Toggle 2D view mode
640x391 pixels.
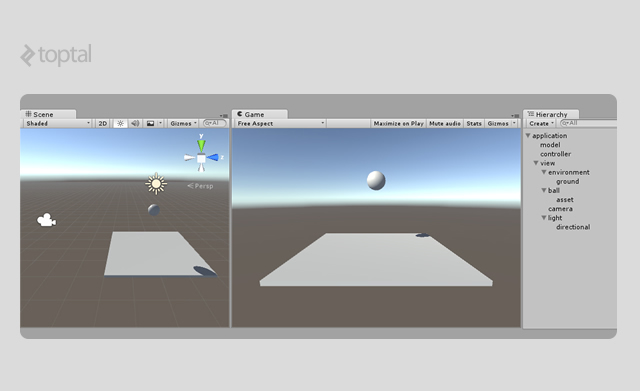(103, 123)
